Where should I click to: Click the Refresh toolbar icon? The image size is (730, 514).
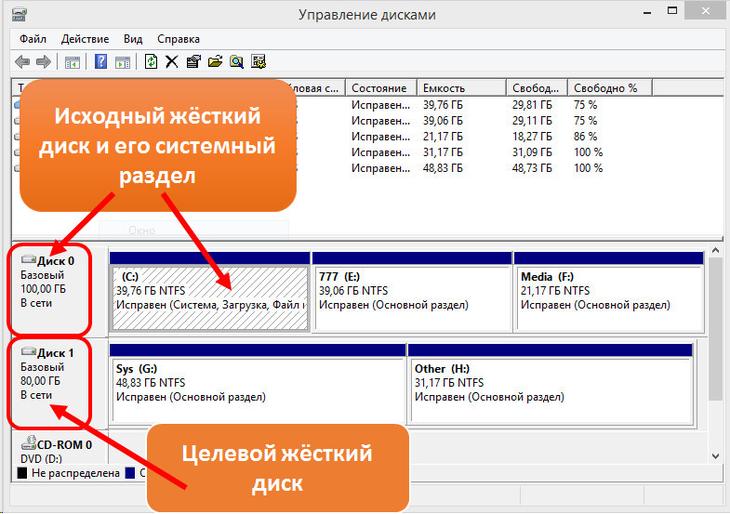151,61
